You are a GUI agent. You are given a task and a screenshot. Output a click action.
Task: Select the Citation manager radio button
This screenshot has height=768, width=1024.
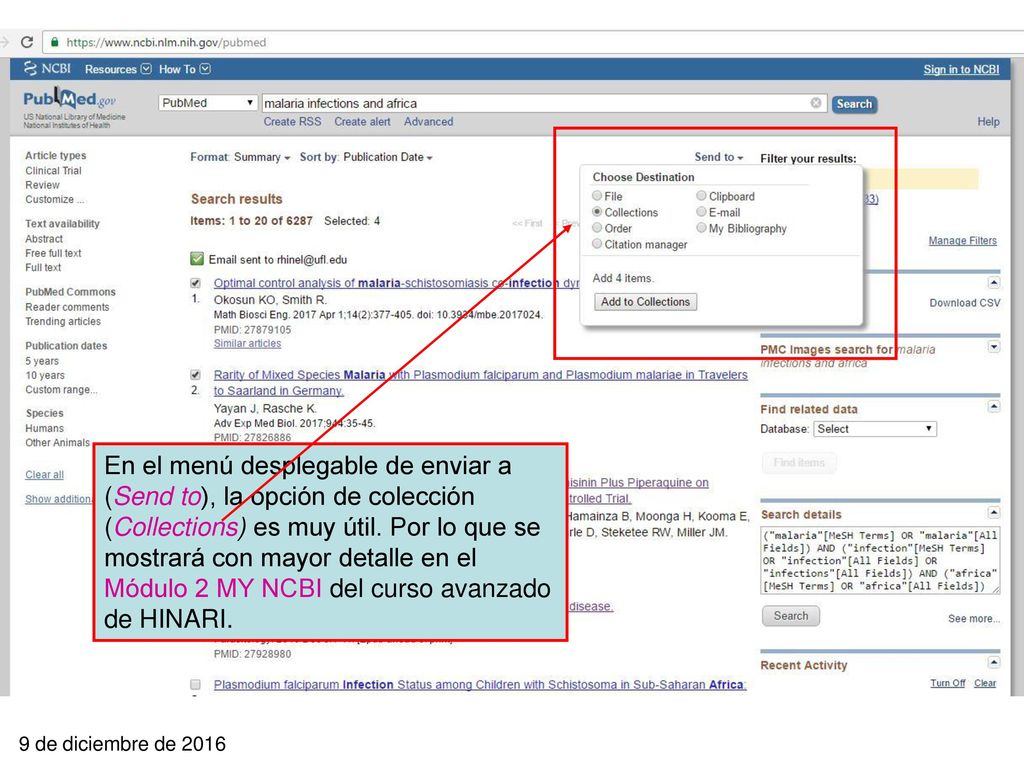(597, 244)
